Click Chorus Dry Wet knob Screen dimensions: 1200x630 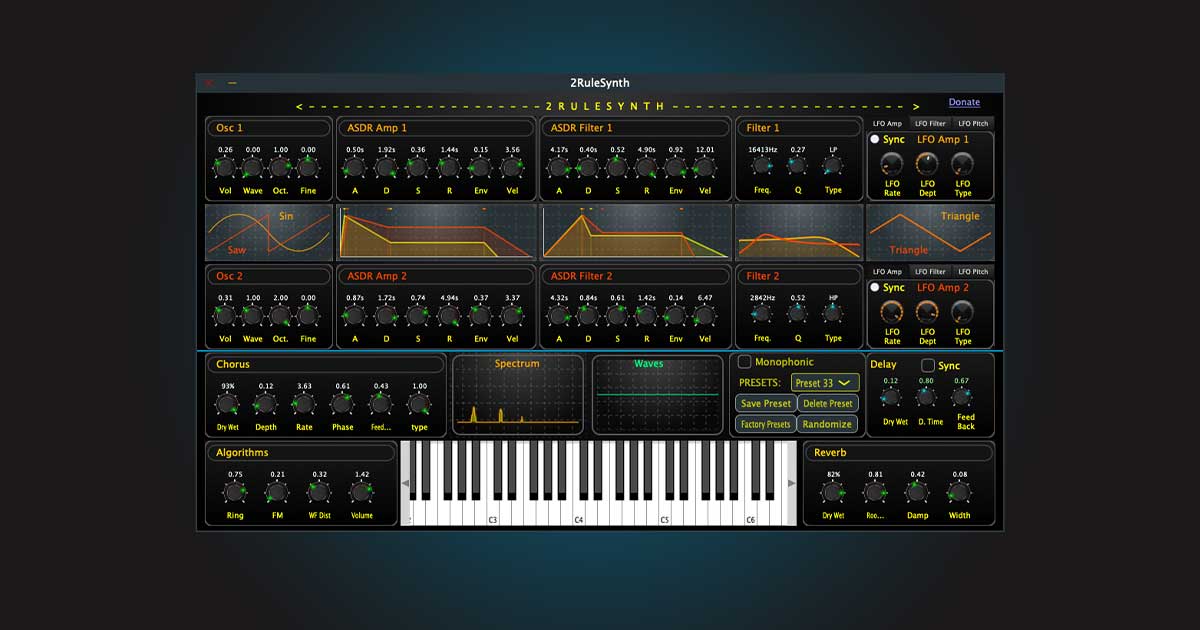pos(227,404)
